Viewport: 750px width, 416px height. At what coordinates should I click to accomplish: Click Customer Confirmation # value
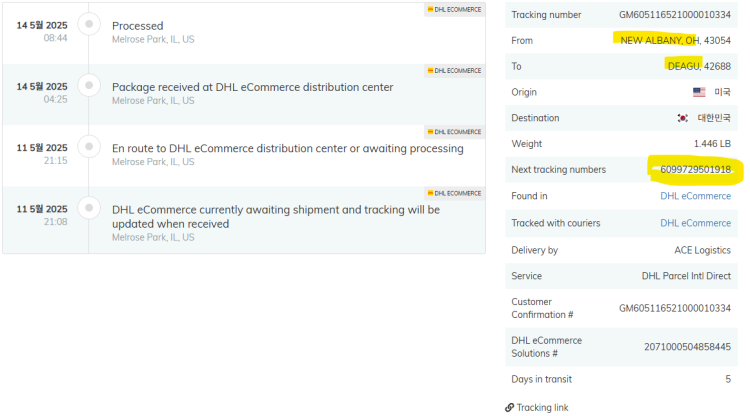click(675, 308)
